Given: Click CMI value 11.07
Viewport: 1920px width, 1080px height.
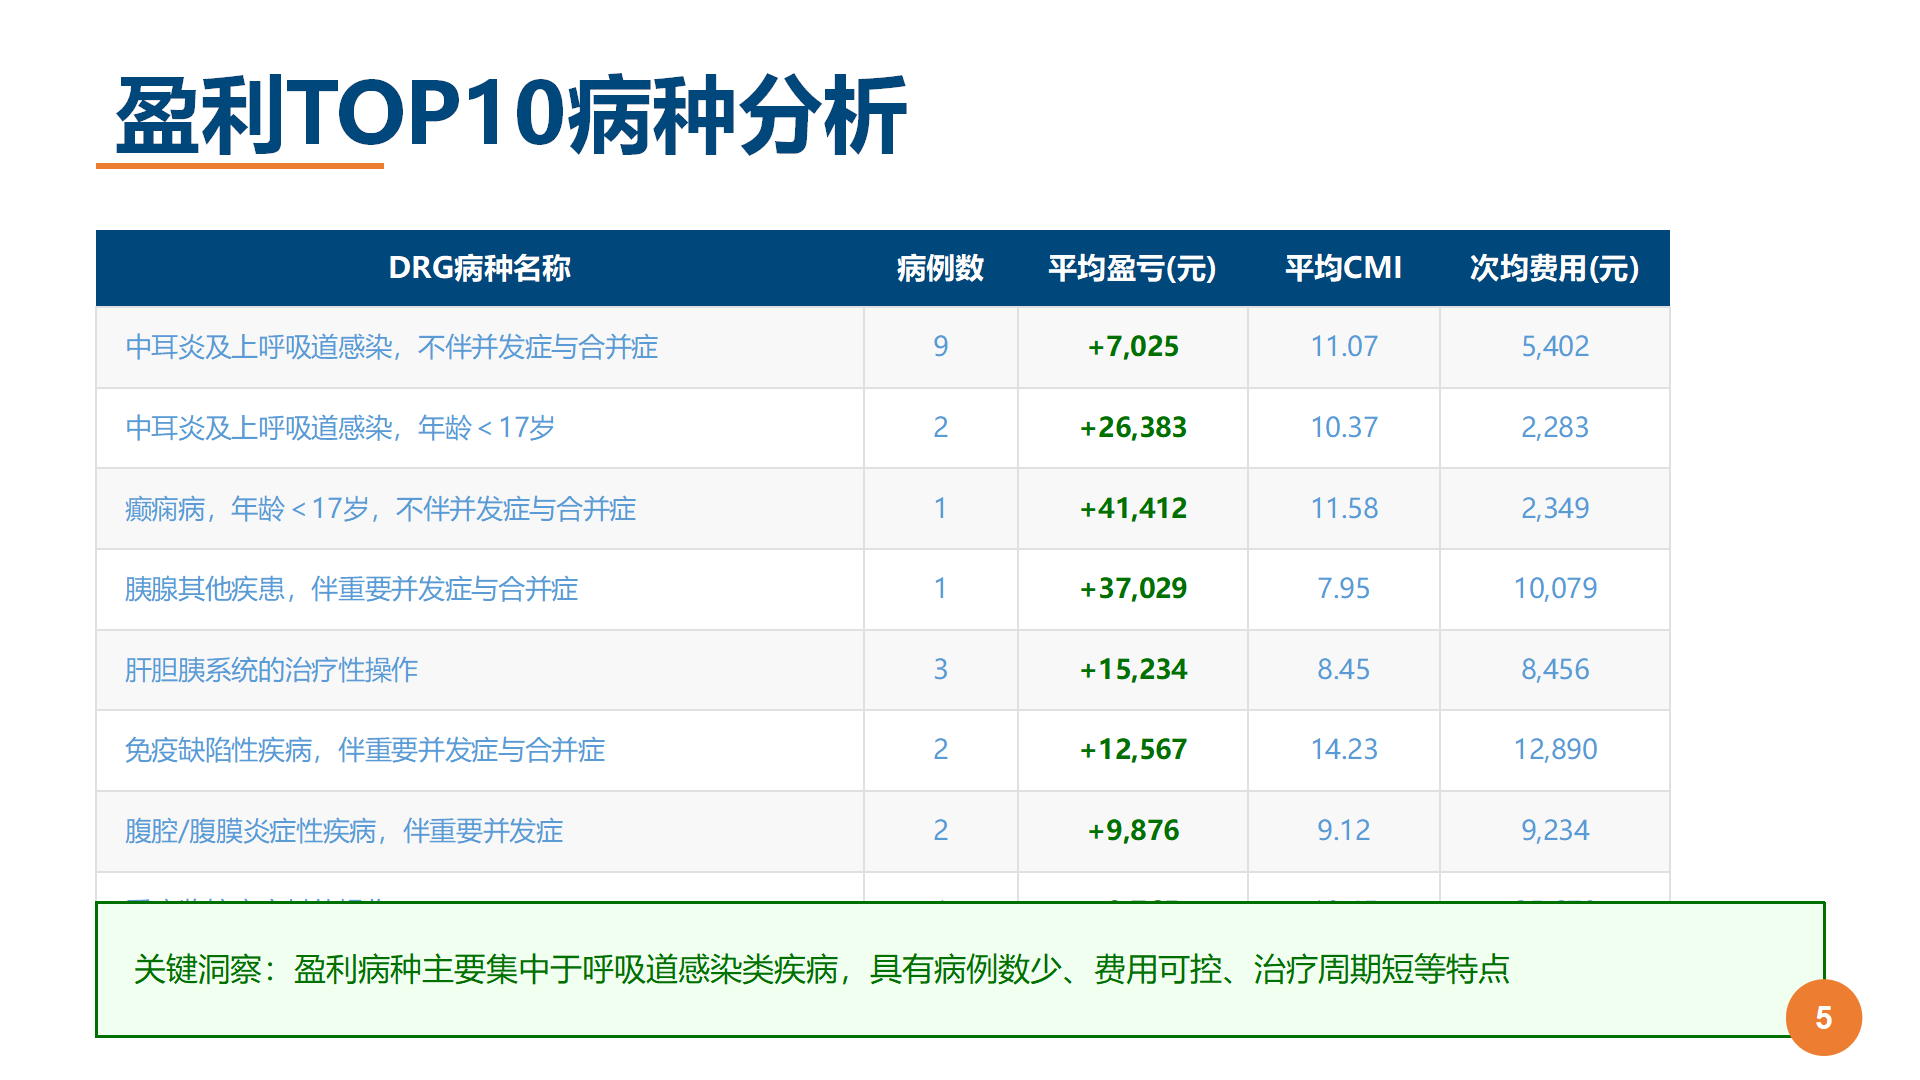Looking at the screenshot, I should [1344, 347].
